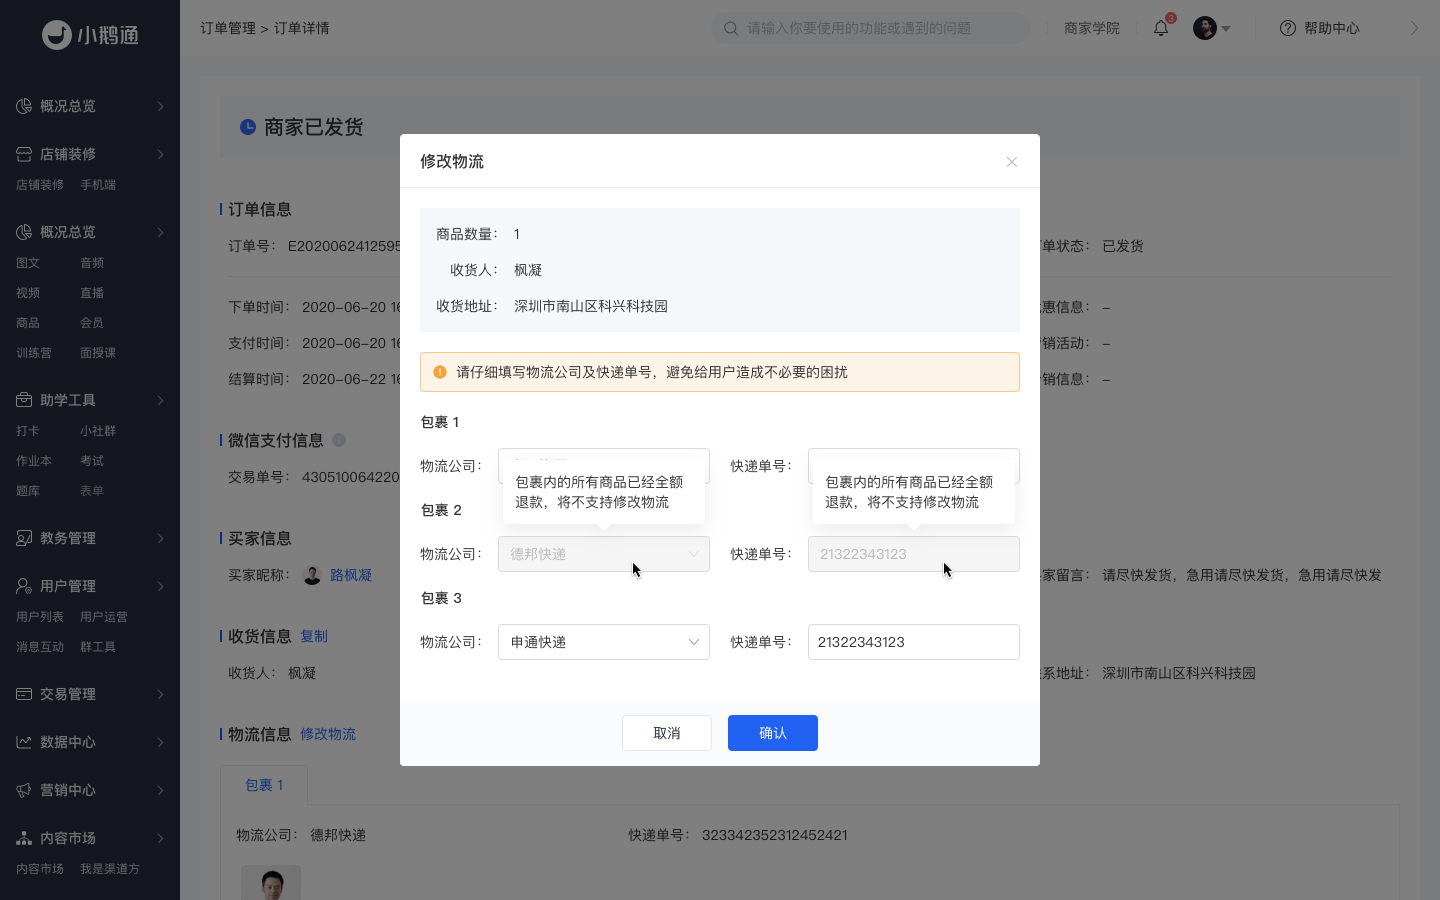
Task: Click the 取消 button
Action: click(x=667, y=733)
